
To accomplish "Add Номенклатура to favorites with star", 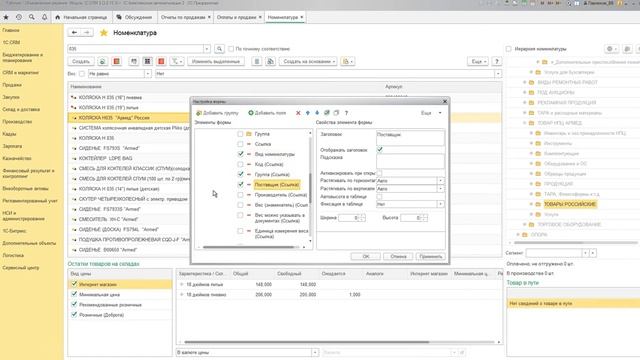I will point(104,33).
